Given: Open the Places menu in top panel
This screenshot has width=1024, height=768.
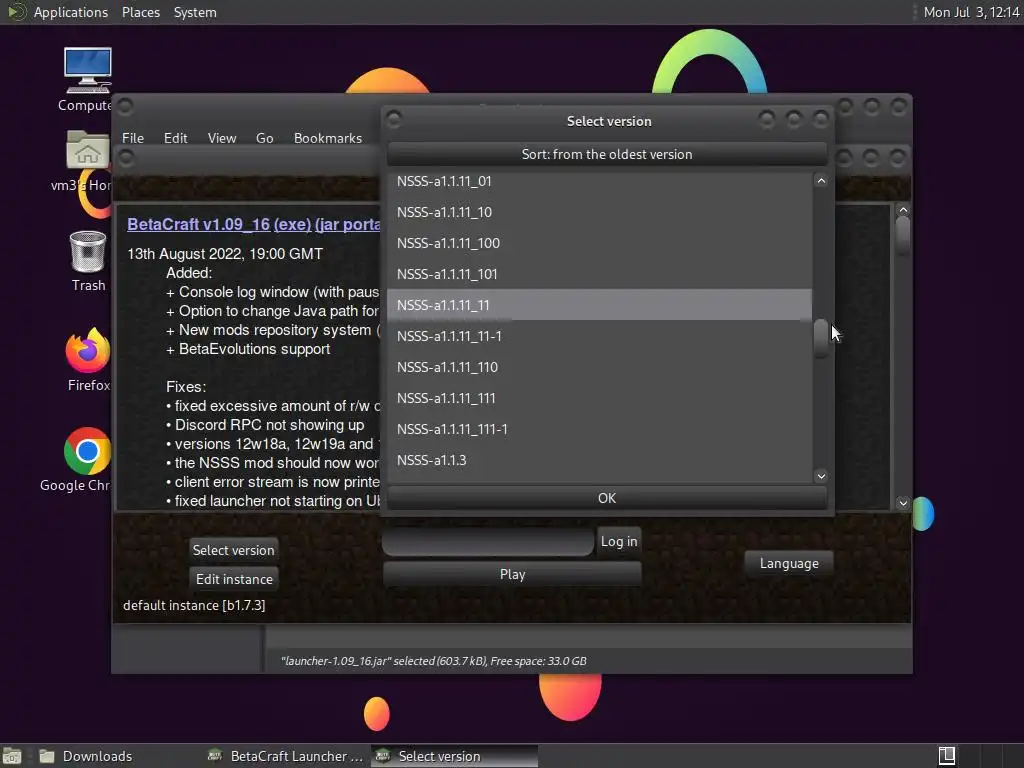Looking at the screenshot, I should click(x=141, y=12).
